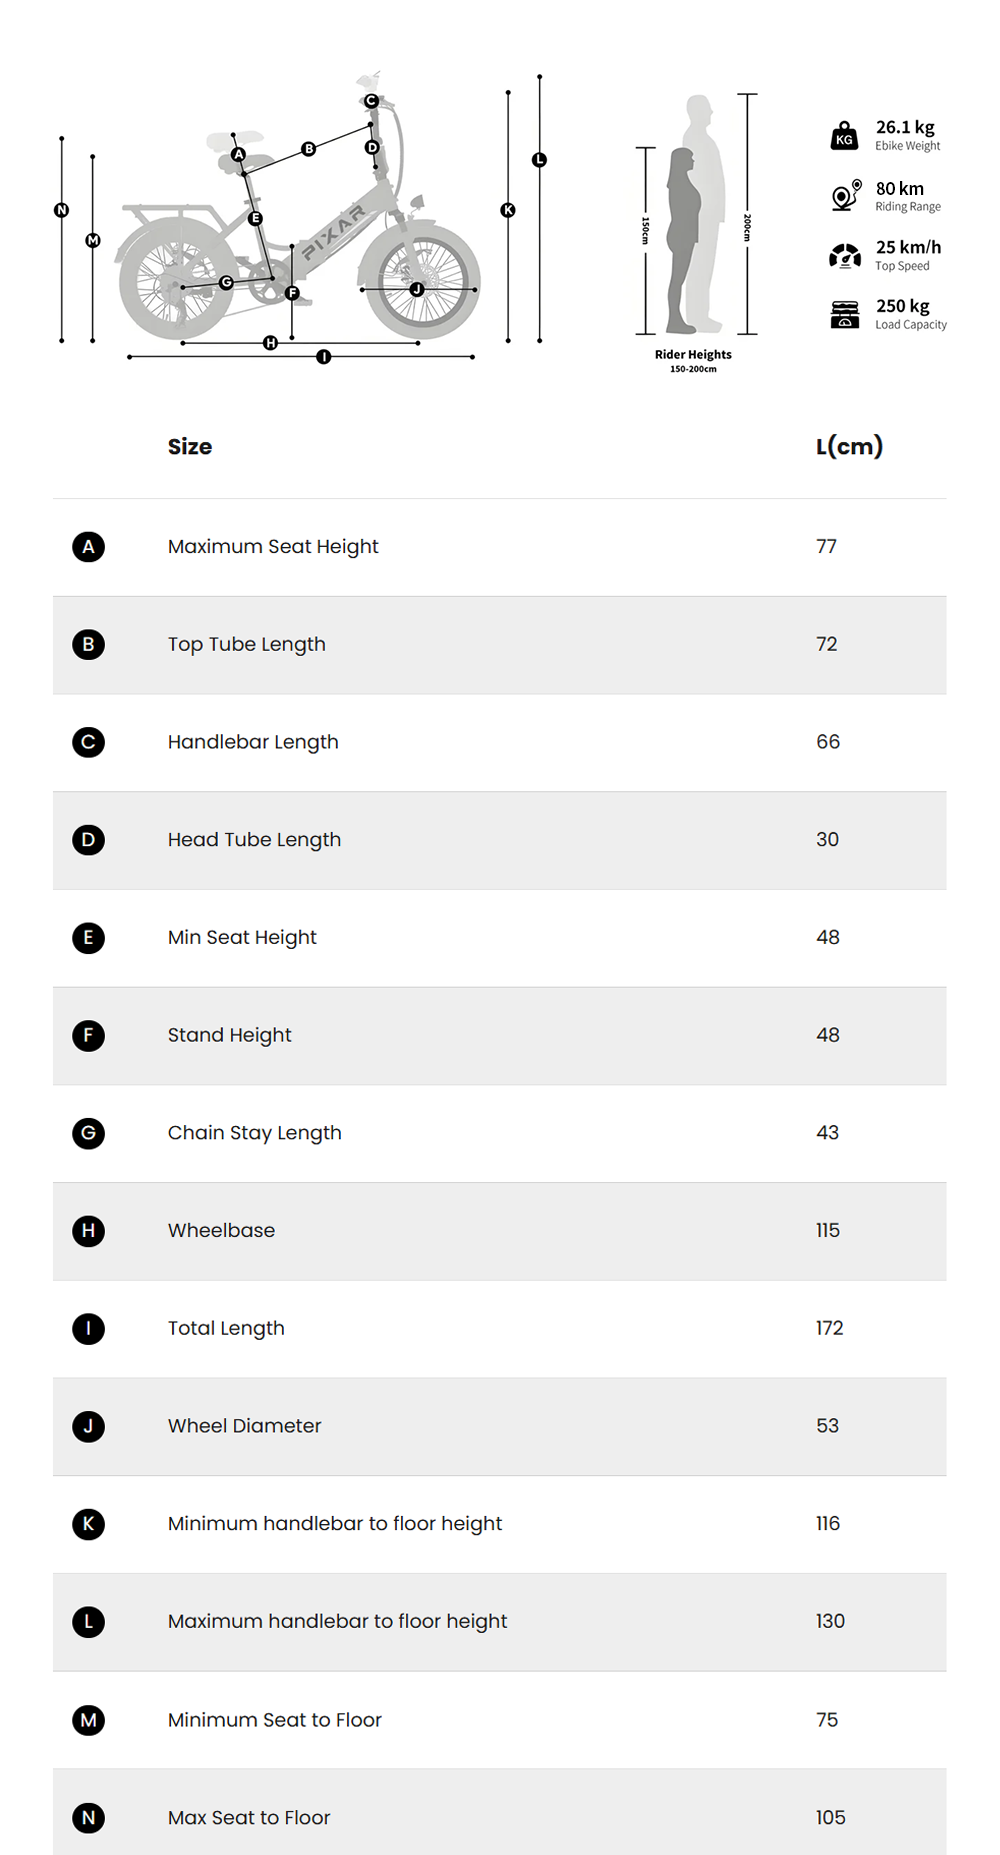Click the rider heights silhouette image
The width and height of the screenshot is (1000, 1855).
[x=696, y=215]
